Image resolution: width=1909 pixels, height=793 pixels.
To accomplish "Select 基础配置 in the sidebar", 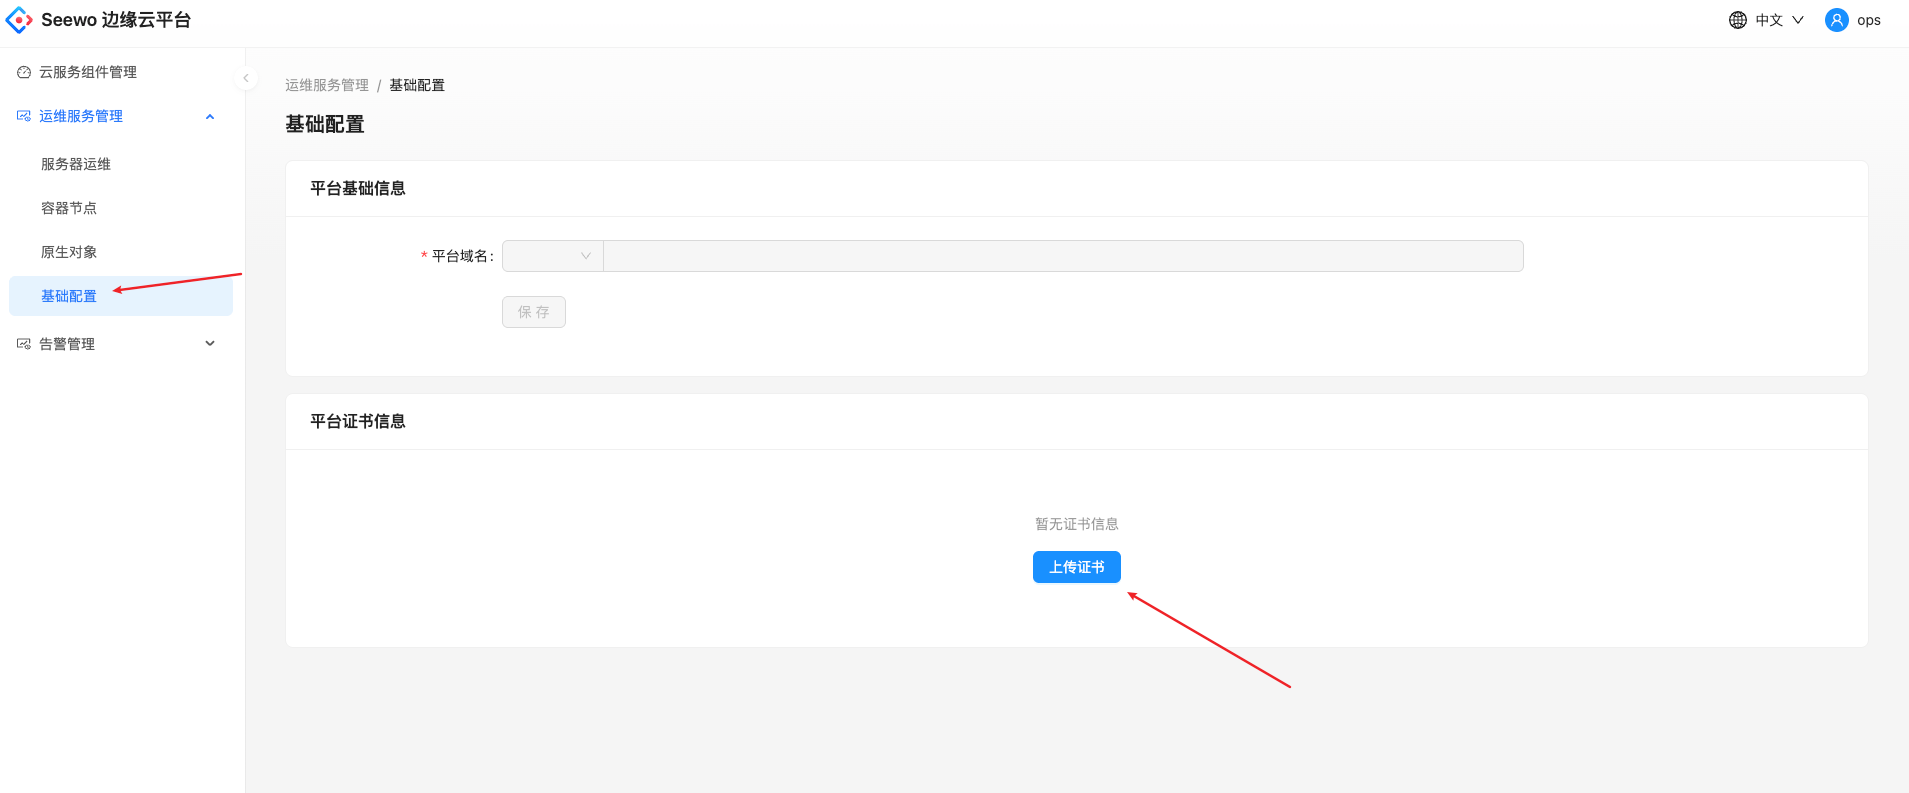I will click(69, 296).
